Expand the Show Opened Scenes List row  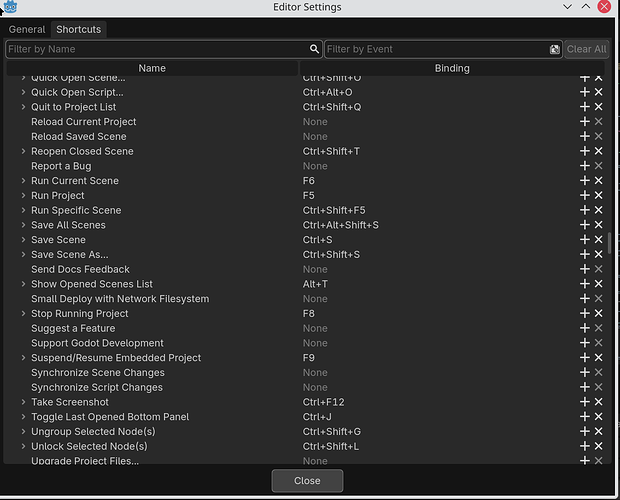tap(23, 284)
